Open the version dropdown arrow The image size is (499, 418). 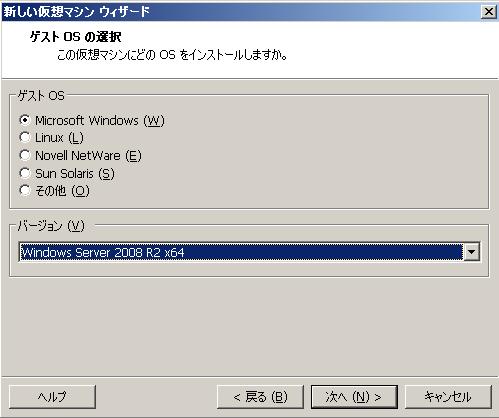point(472,252)
